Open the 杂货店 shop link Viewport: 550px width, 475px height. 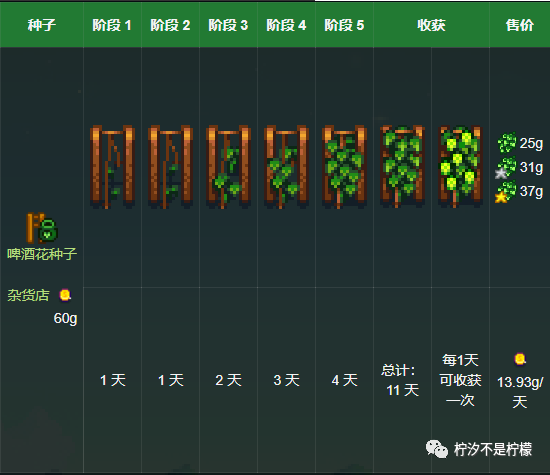tap(28, 295)
